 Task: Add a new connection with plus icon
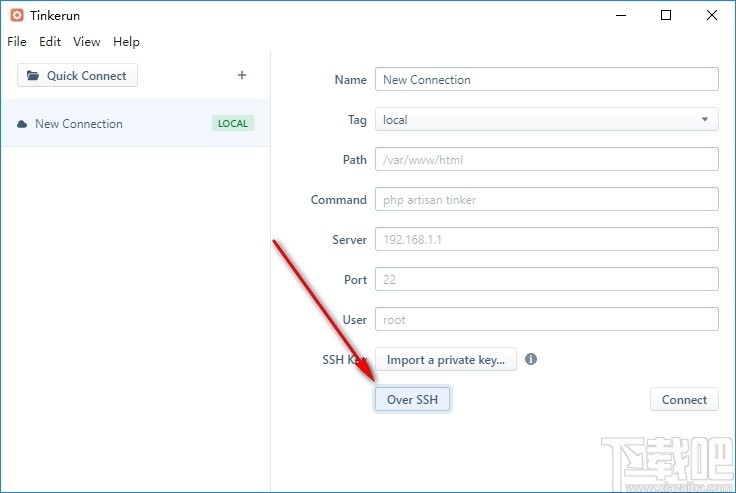point(242,75)
